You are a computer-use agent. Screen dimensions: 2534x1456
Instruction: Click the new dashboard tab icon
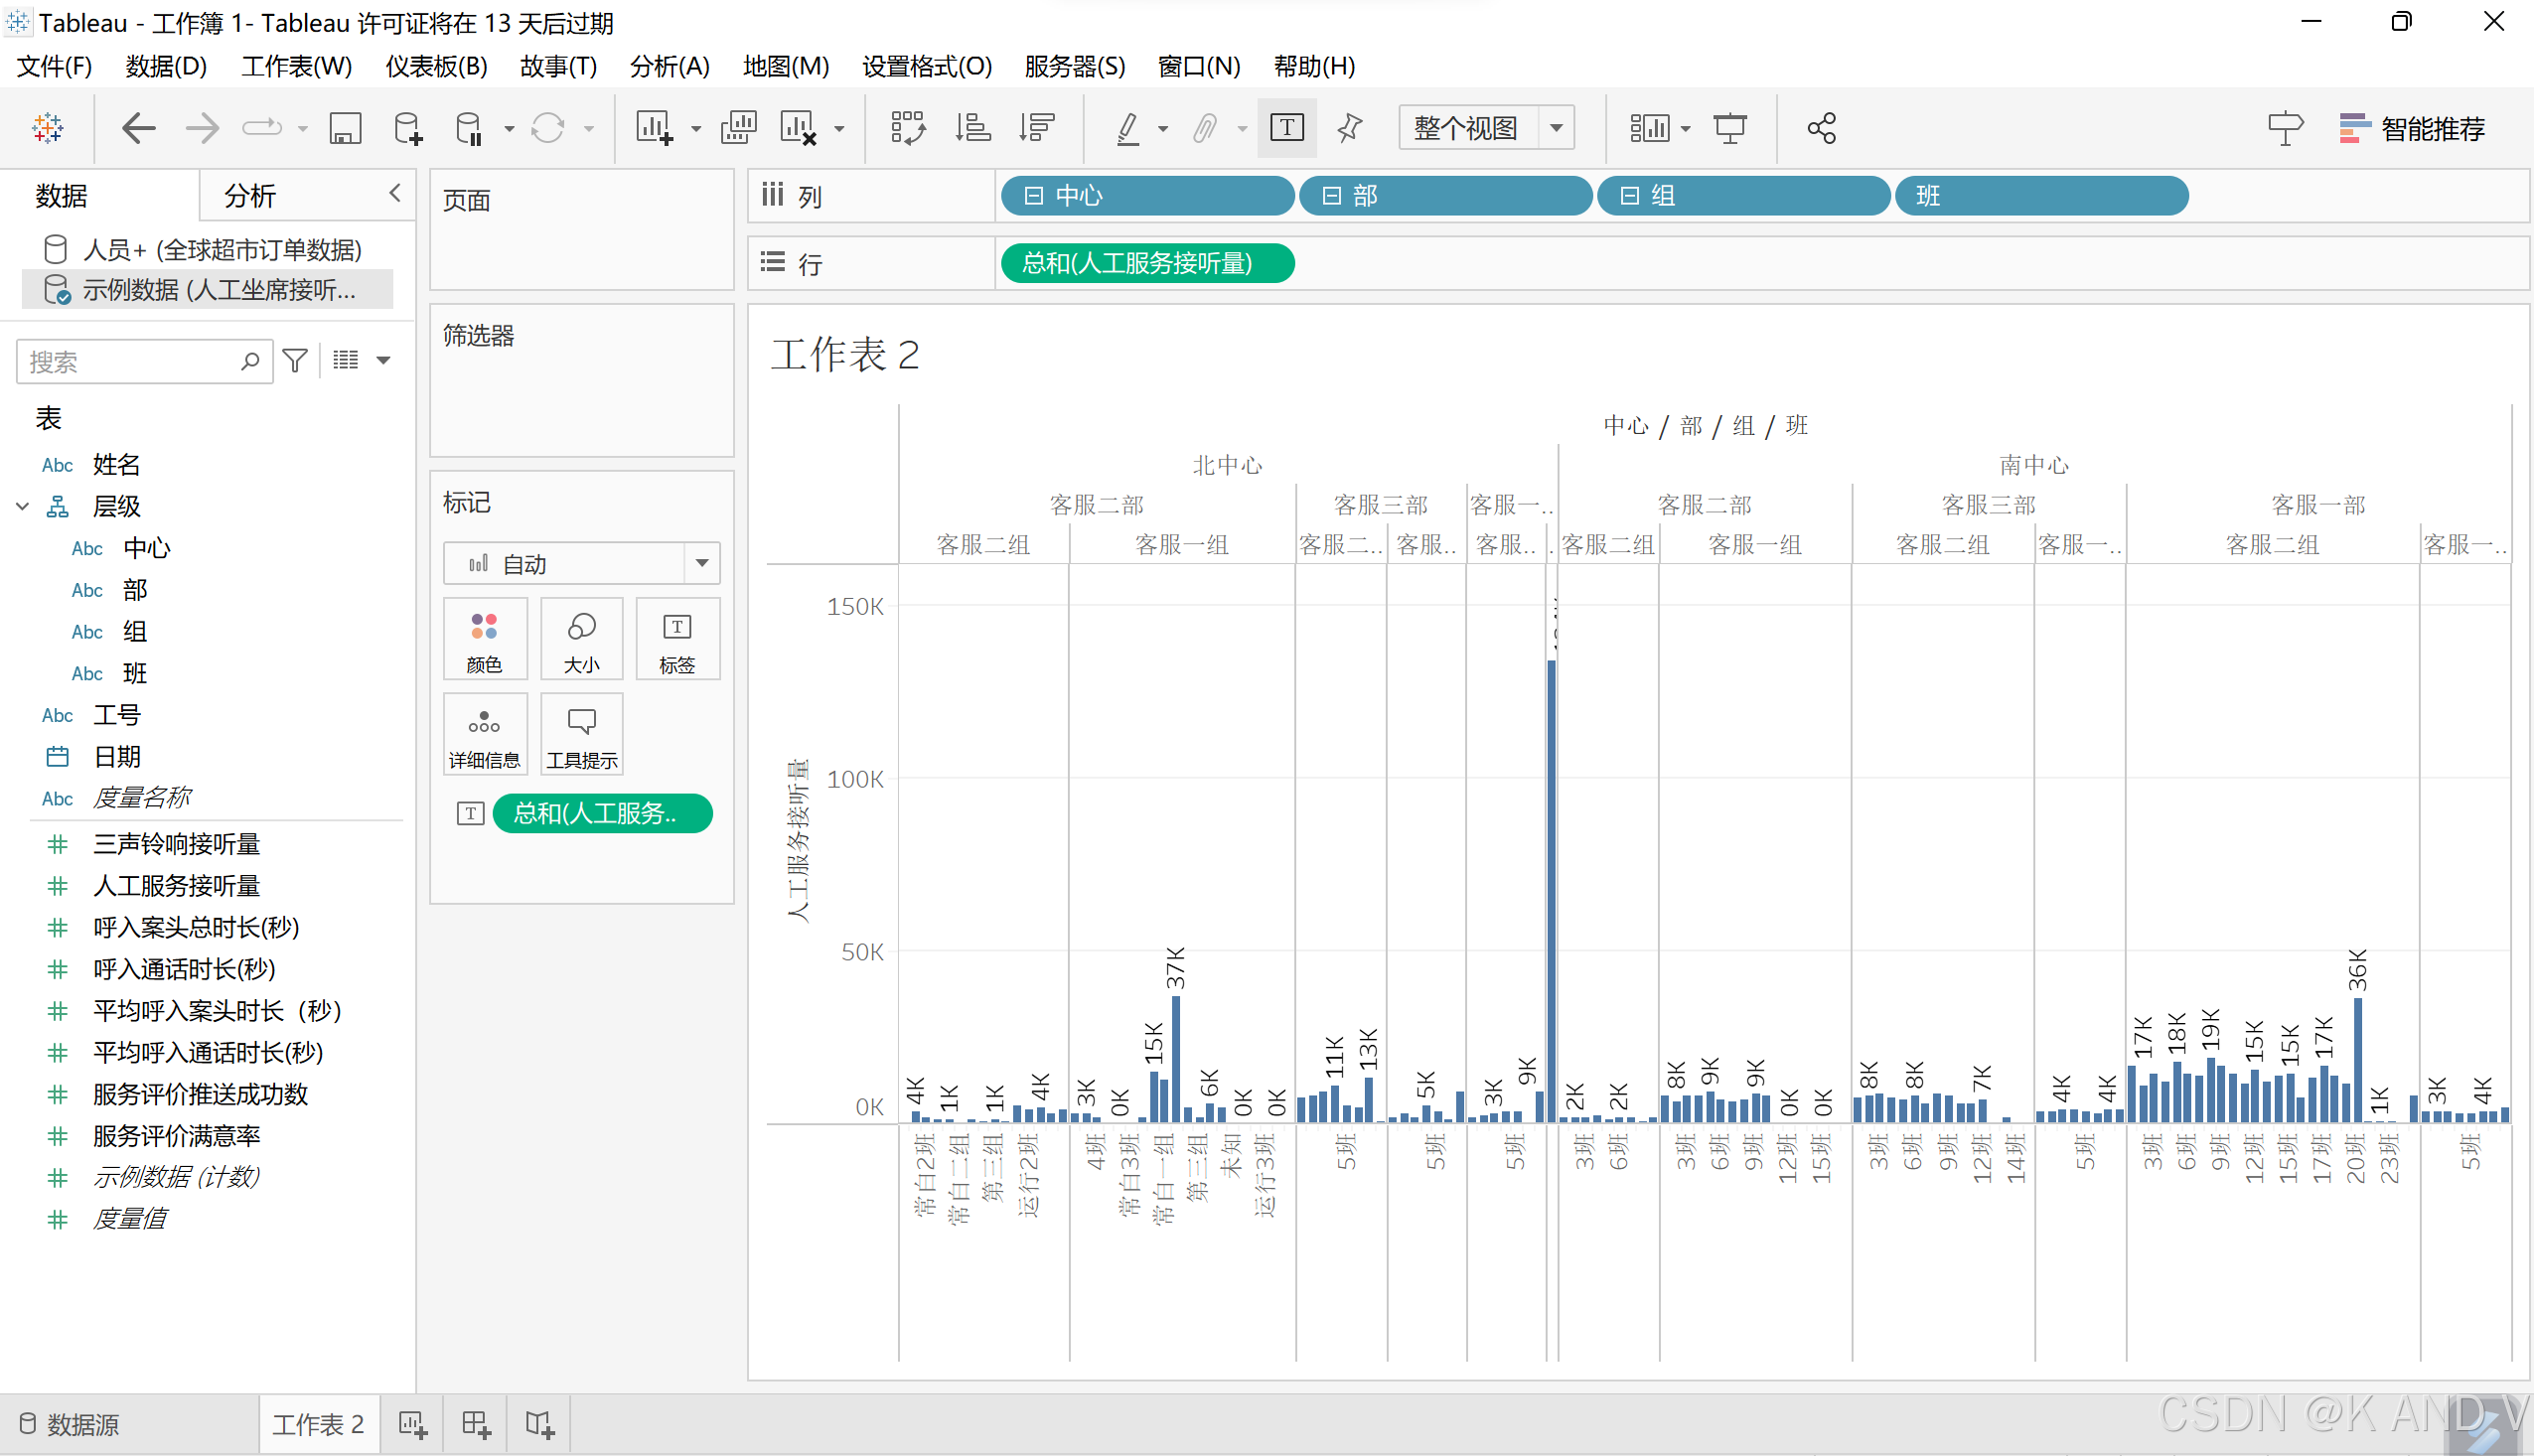click(x=476, y=1424)
